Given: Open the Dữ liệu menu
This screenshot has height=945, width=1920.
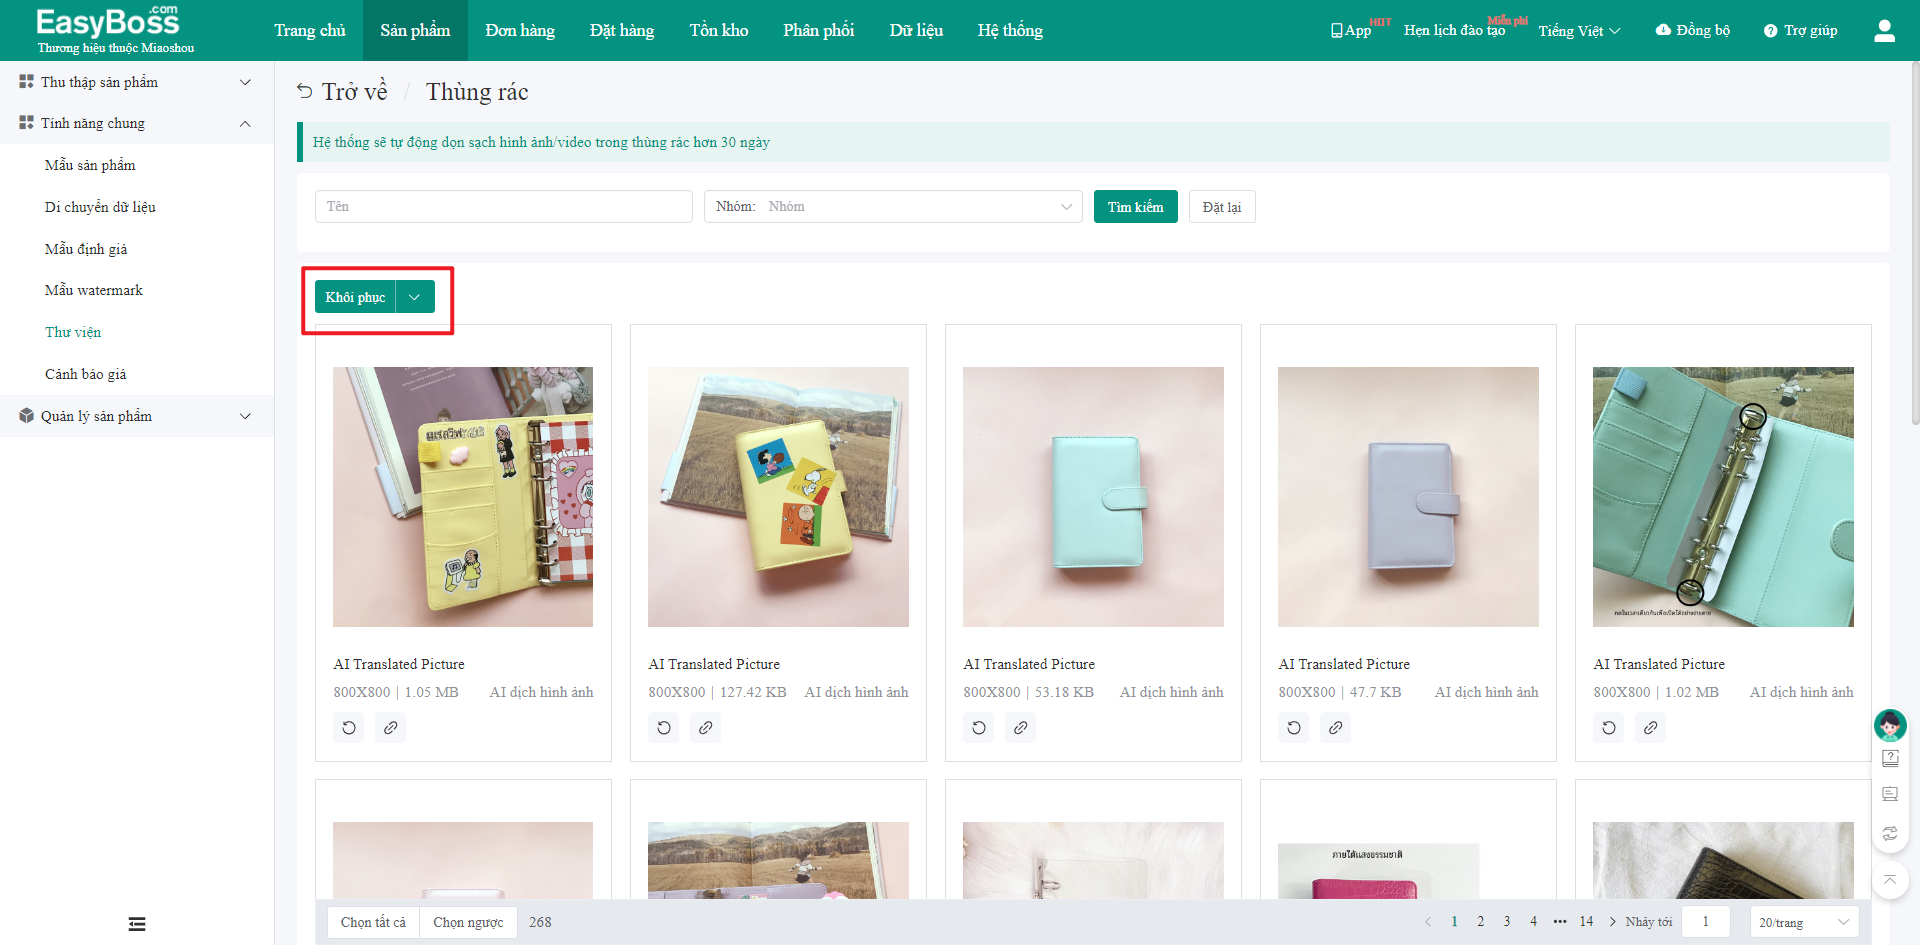Looking at the screenshot, I should (x=916, y=30).
